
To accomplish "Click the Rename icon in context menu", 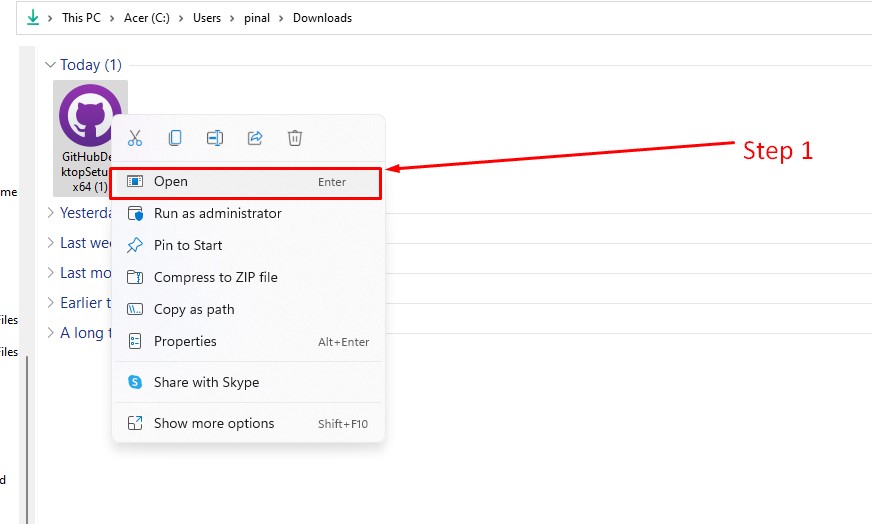I will (215, 137).
